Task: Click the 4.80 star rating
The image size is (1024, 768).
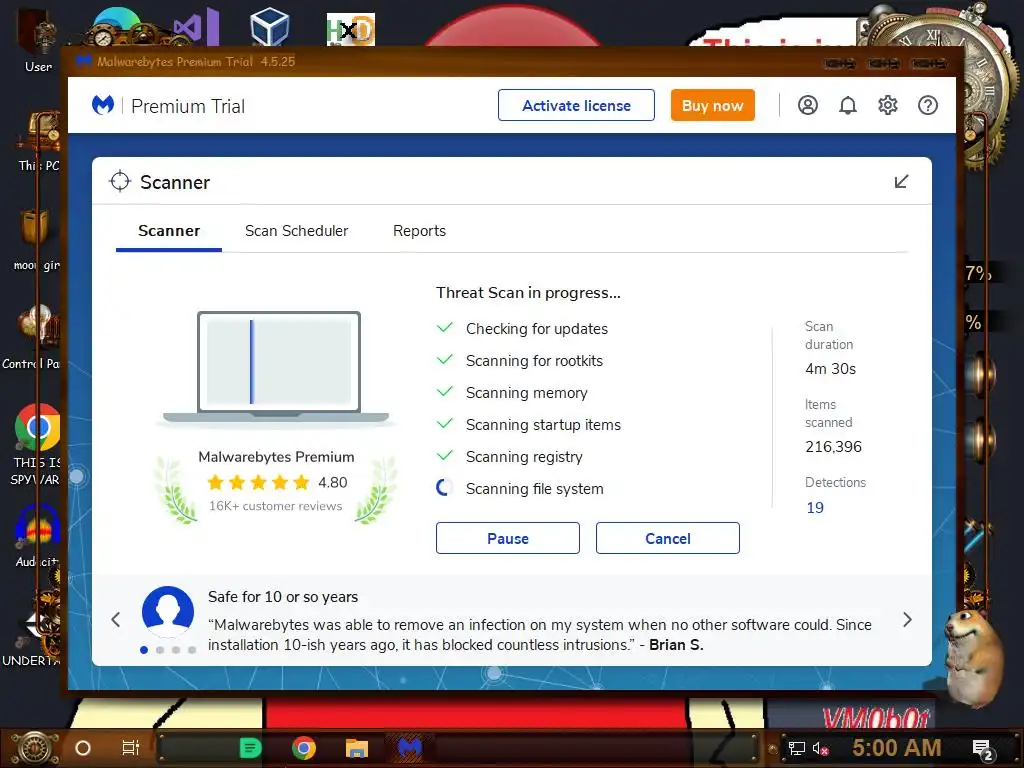Action: (x=277, y=483)
